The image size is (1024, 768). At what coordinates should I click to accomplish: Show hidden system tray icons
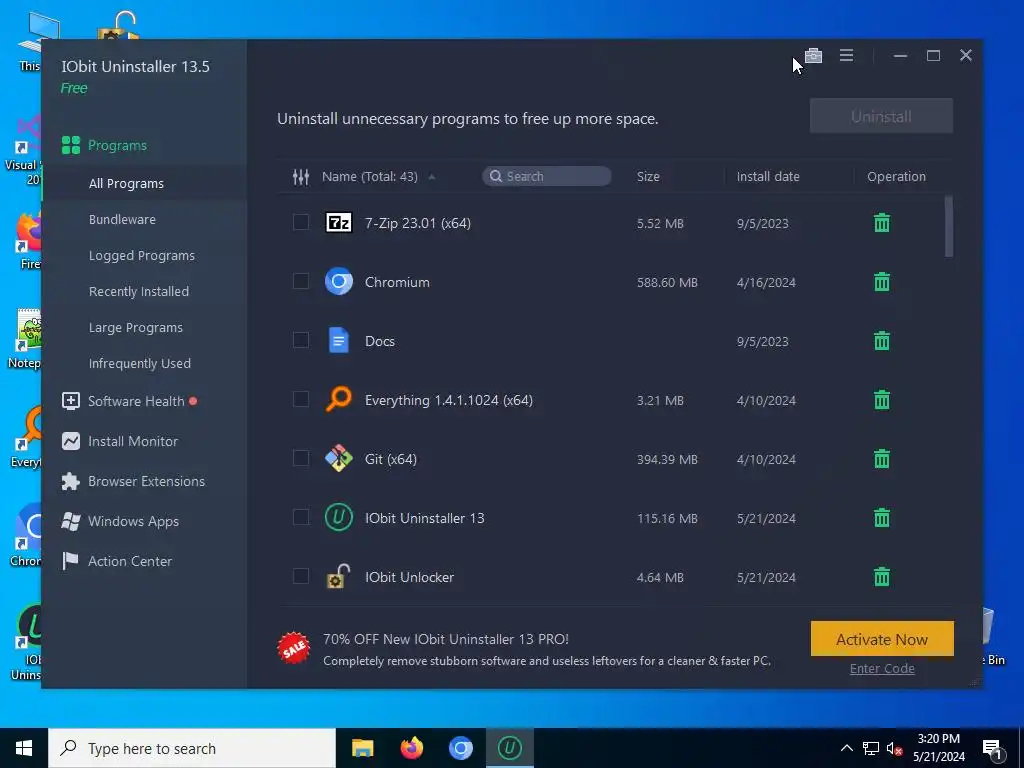click(846, 748)
